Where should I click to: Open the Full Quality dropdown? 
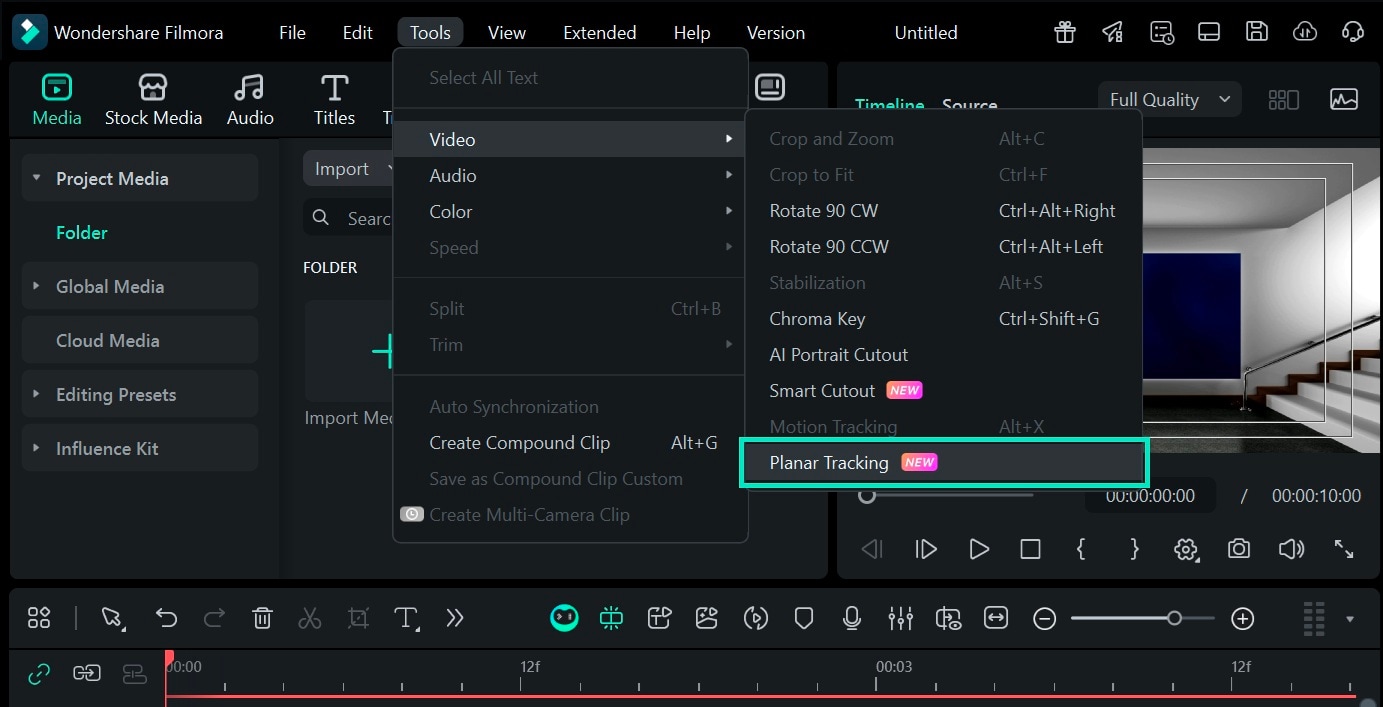tap(1169, 99)
